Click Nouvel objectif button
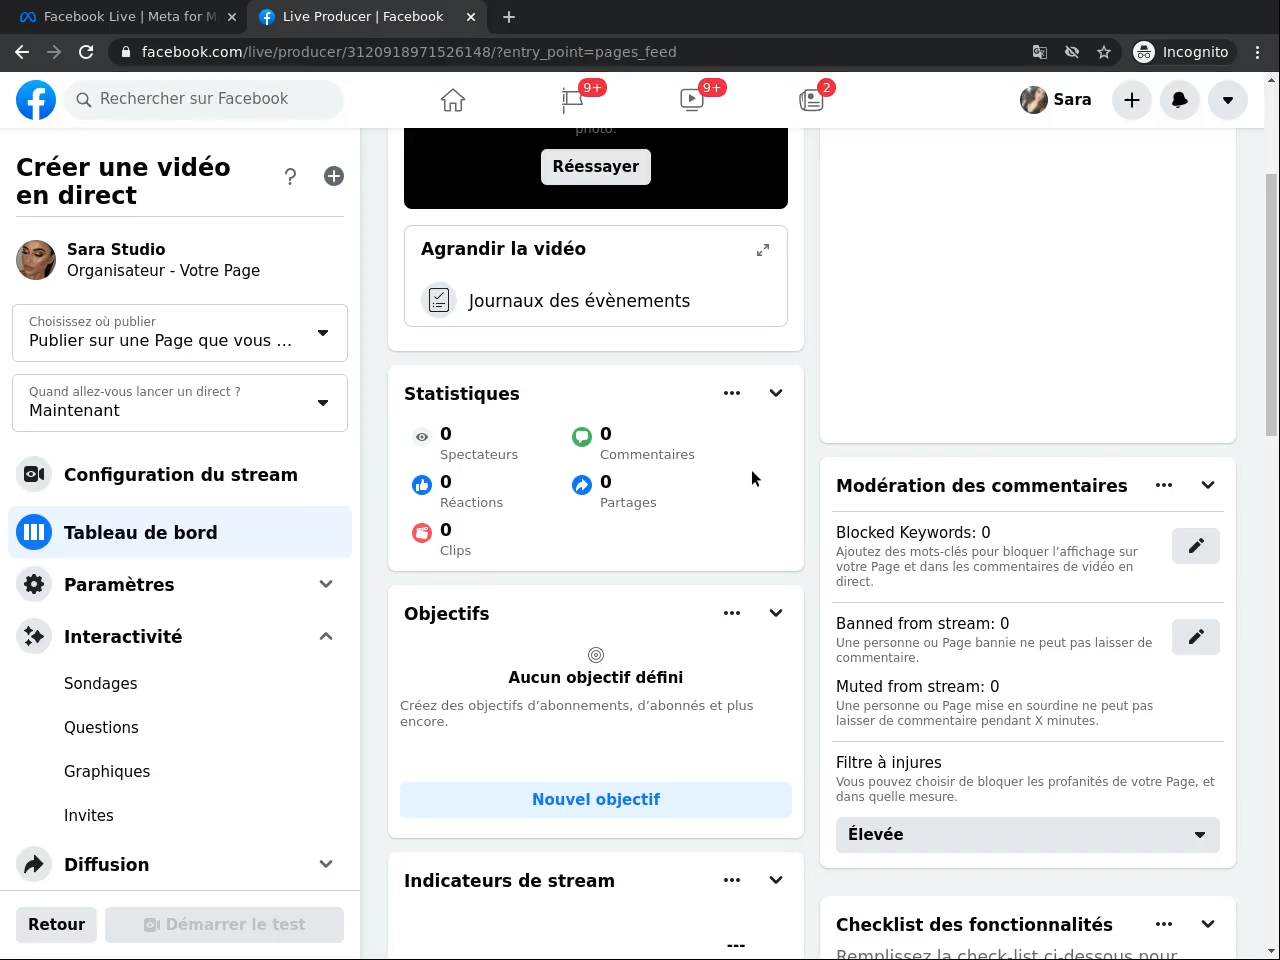Image resolution: width=1280 pixels, height=960 pixels. (x=596, y=800)
